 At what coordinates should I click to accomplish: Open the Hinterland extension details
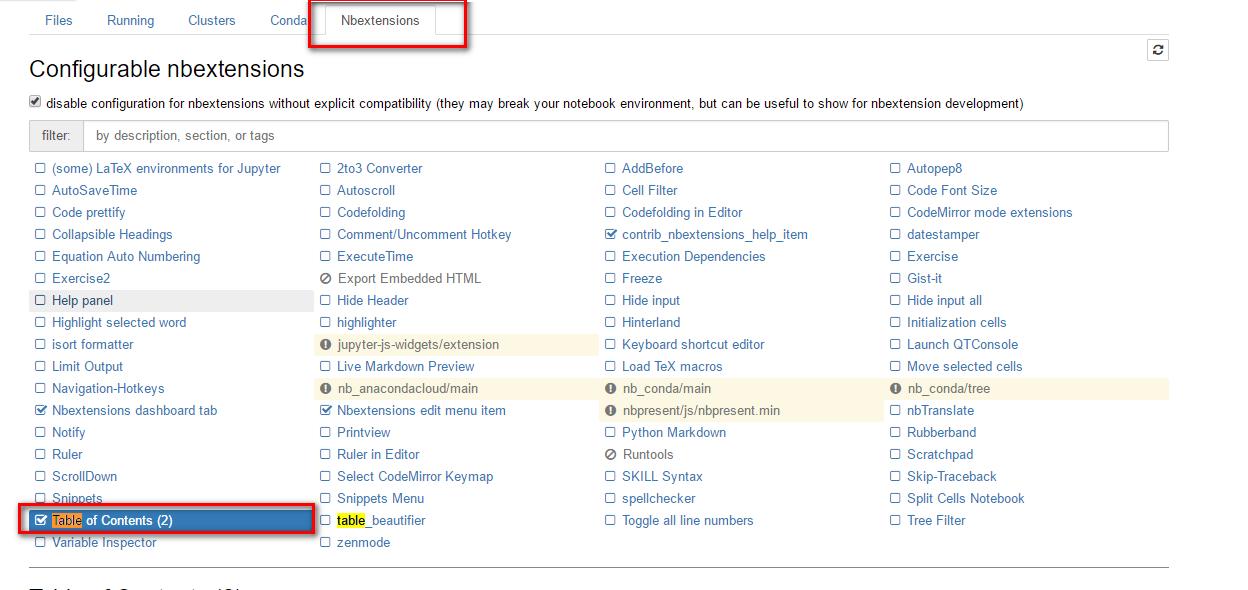click(651, 323)
